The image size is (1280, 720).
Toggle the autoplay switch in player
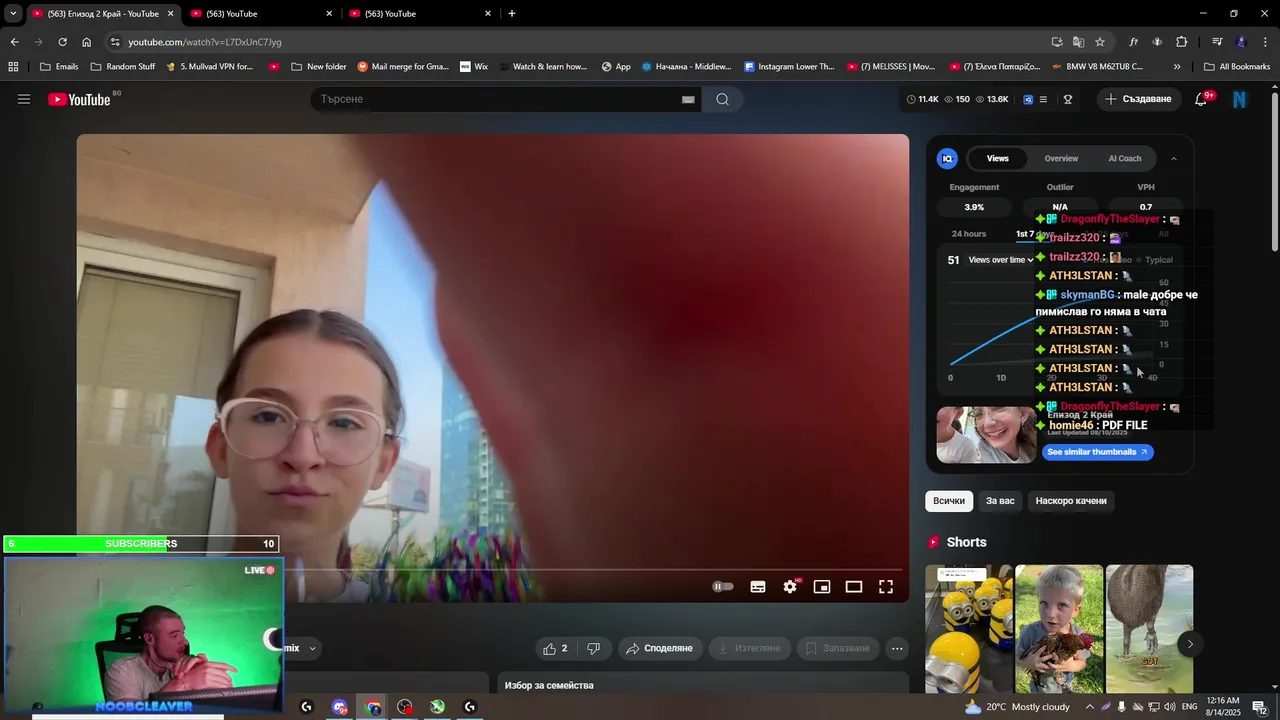click(x=722, y=587)
